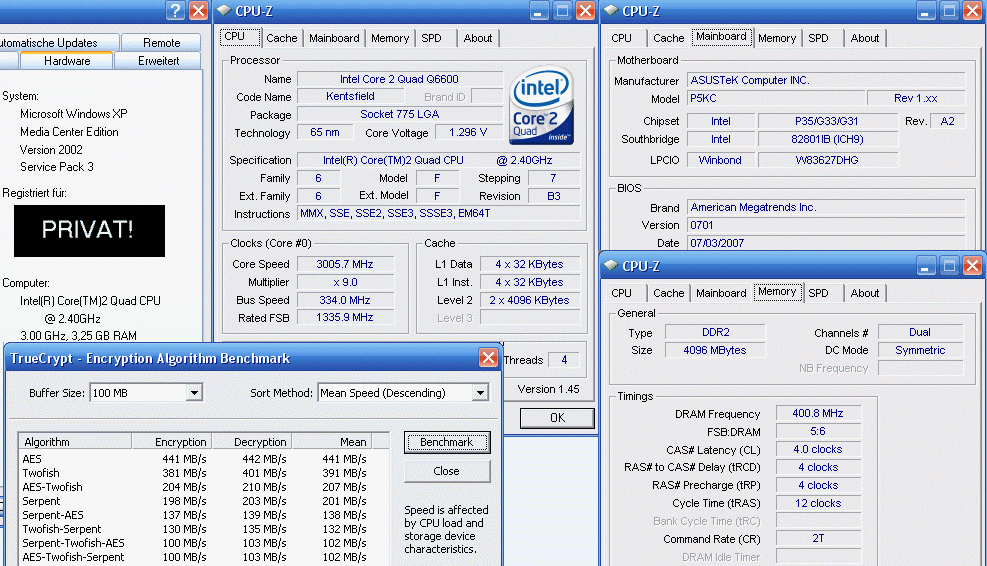Select the AES-Twofish benchmark row

tap(195, 487)
